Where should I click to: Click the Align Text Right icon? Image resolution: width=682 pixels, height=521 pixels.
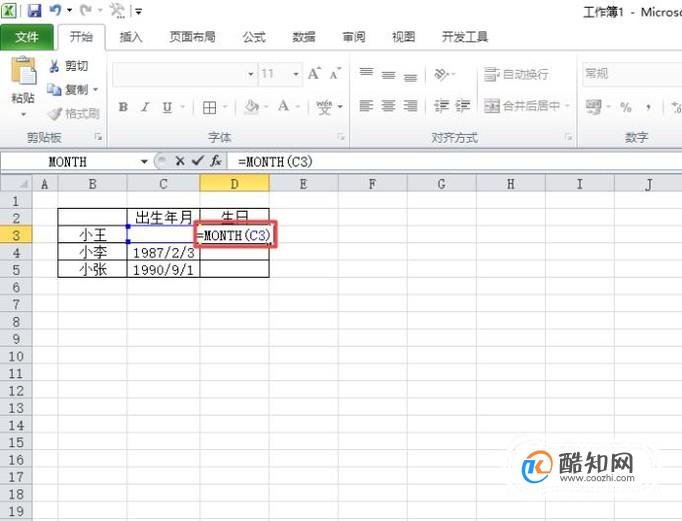(x=410, y=106)
